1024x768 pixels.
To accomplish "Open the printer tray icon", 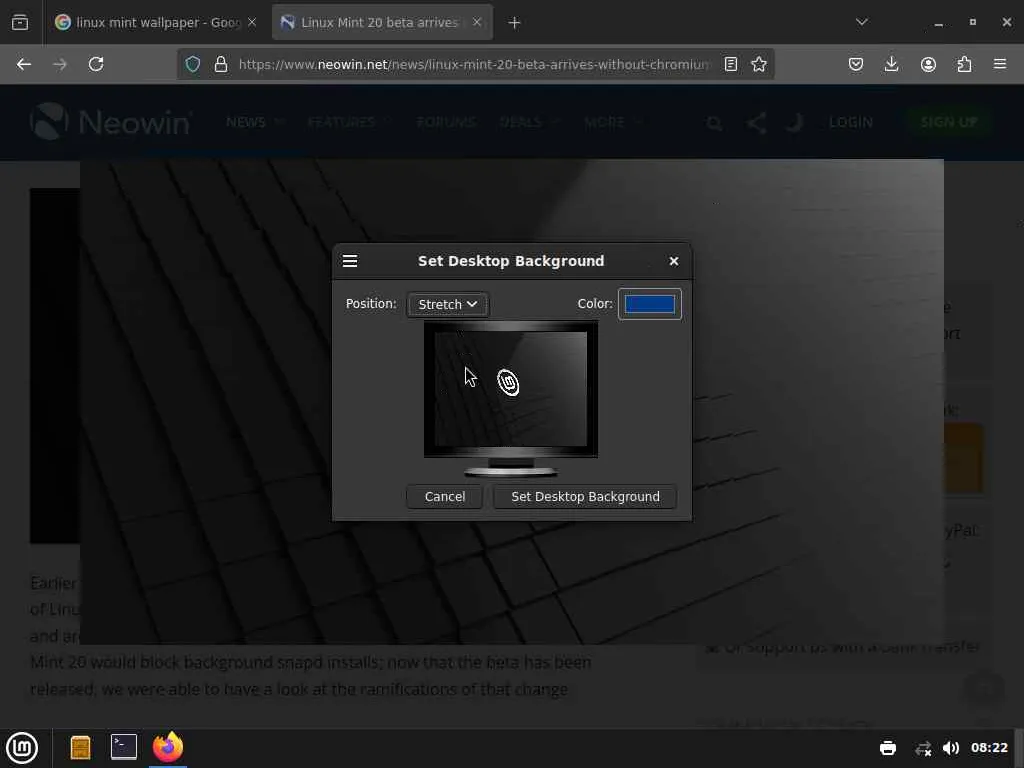I will point(888,748).
